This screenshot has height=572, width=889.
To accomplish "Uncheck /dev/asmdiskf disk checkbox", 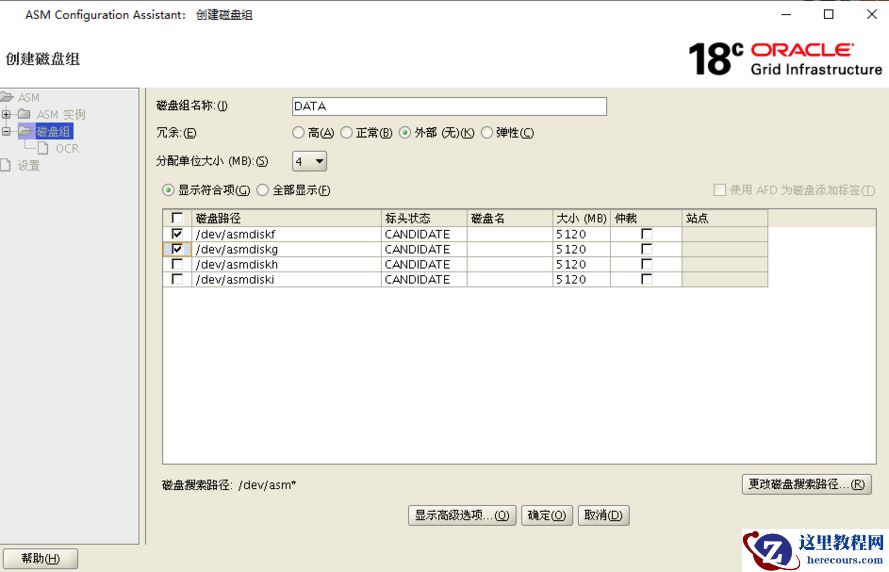I will pos(177,234).
